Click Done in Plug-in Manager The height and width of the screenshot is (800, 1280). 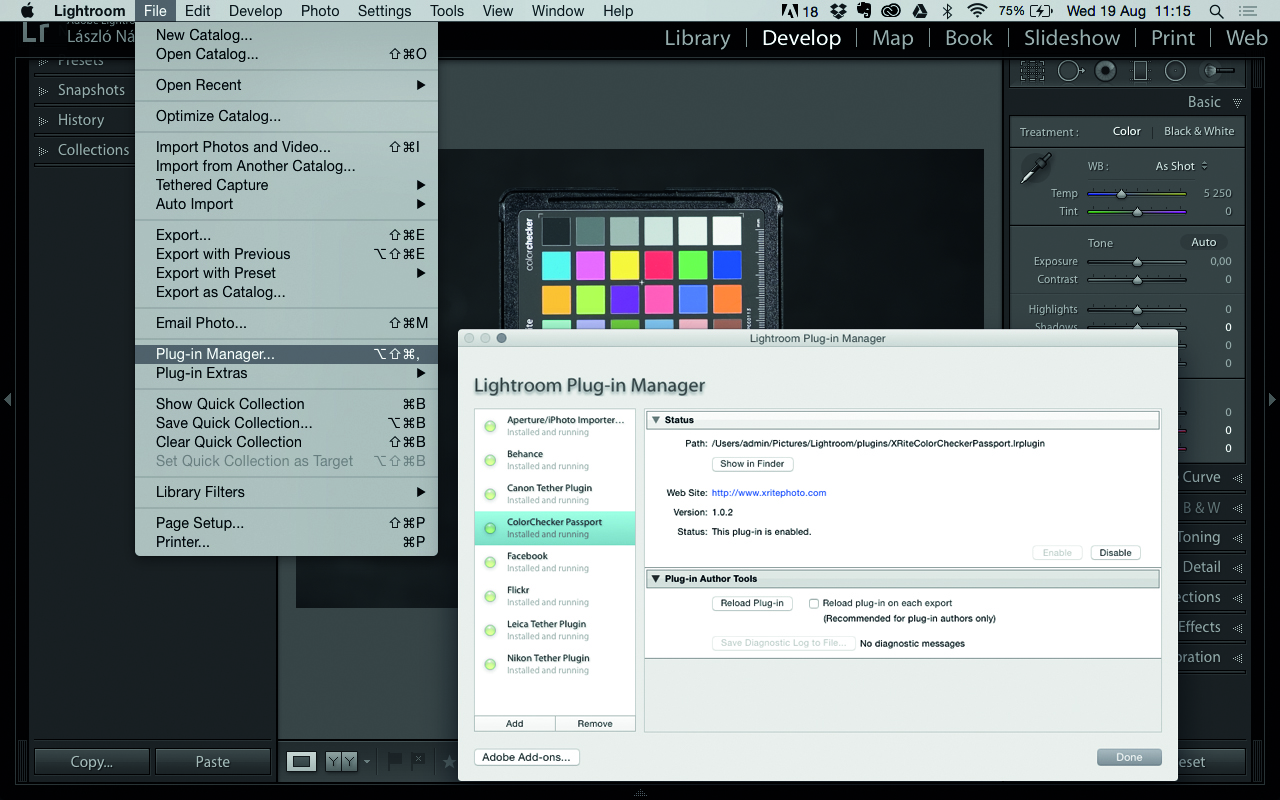[x=1129, y=757]
